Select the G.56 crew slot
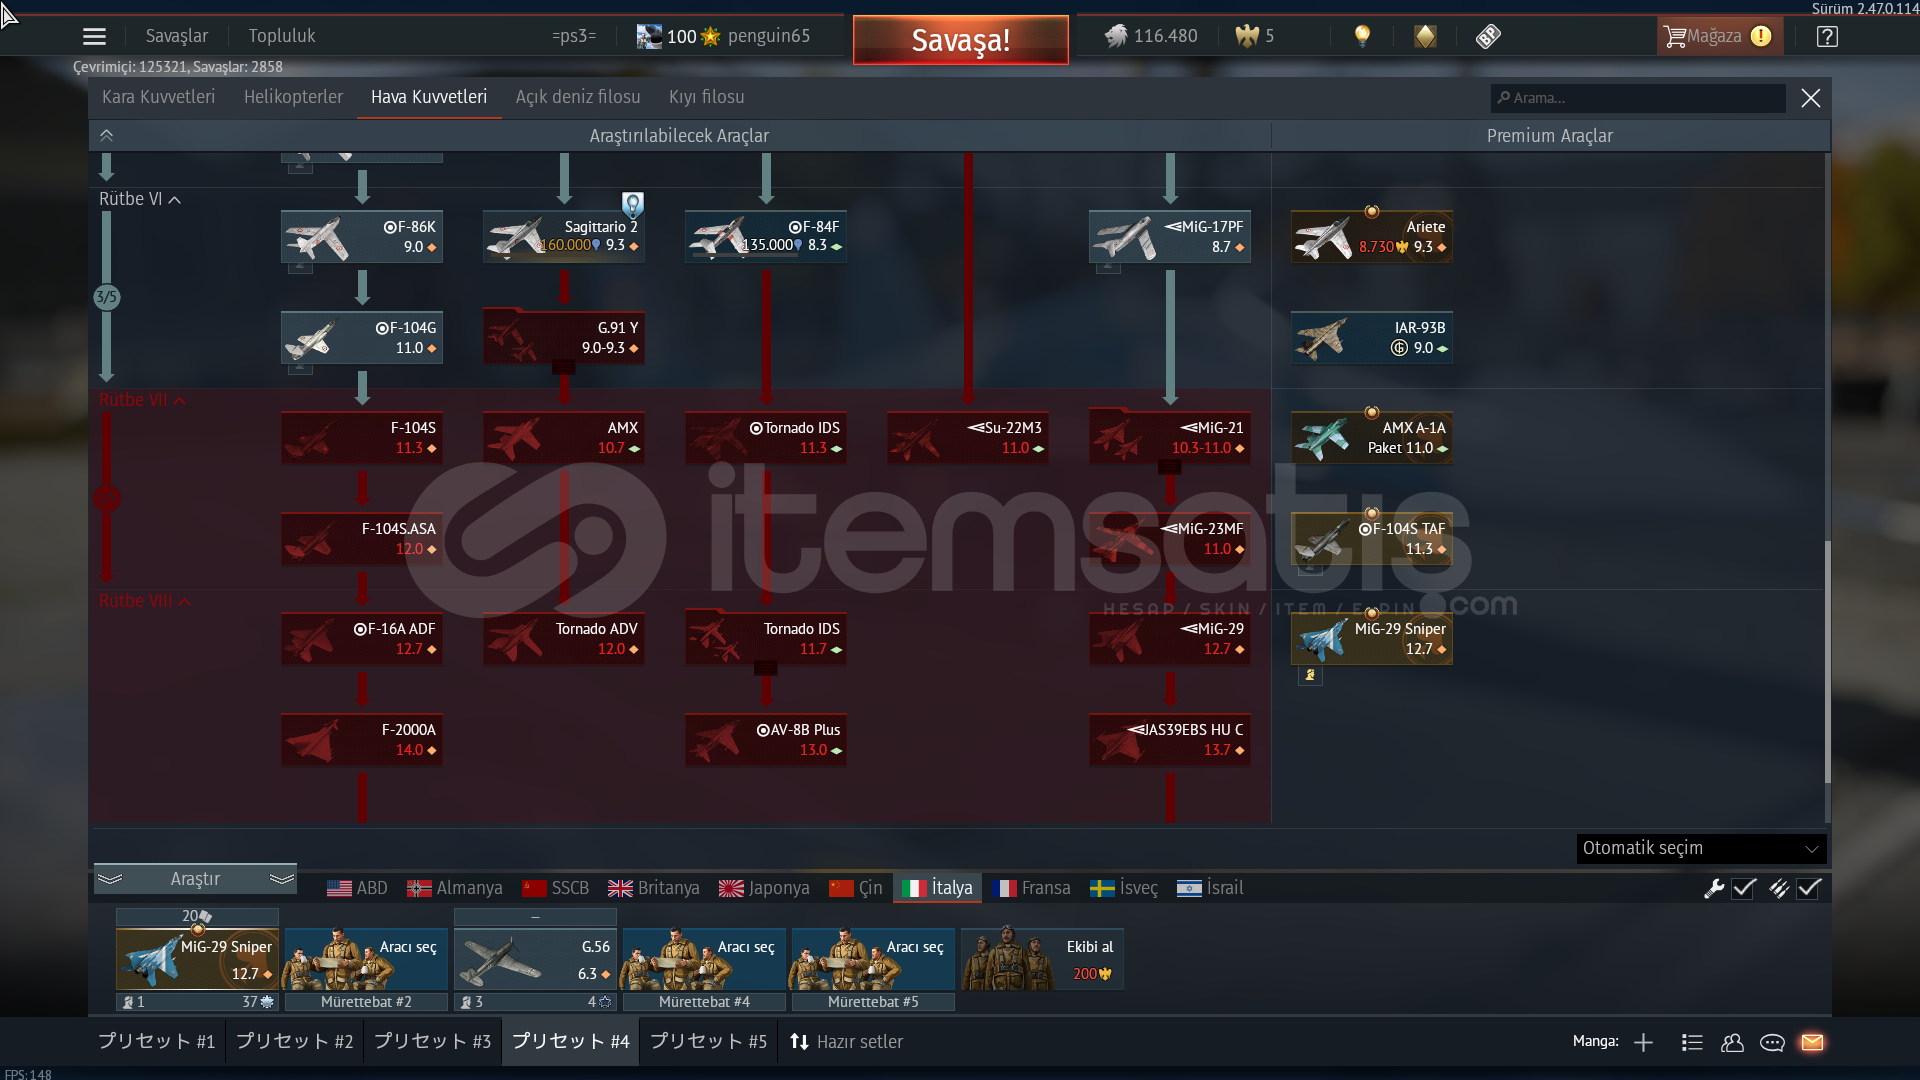 [535, 960]
